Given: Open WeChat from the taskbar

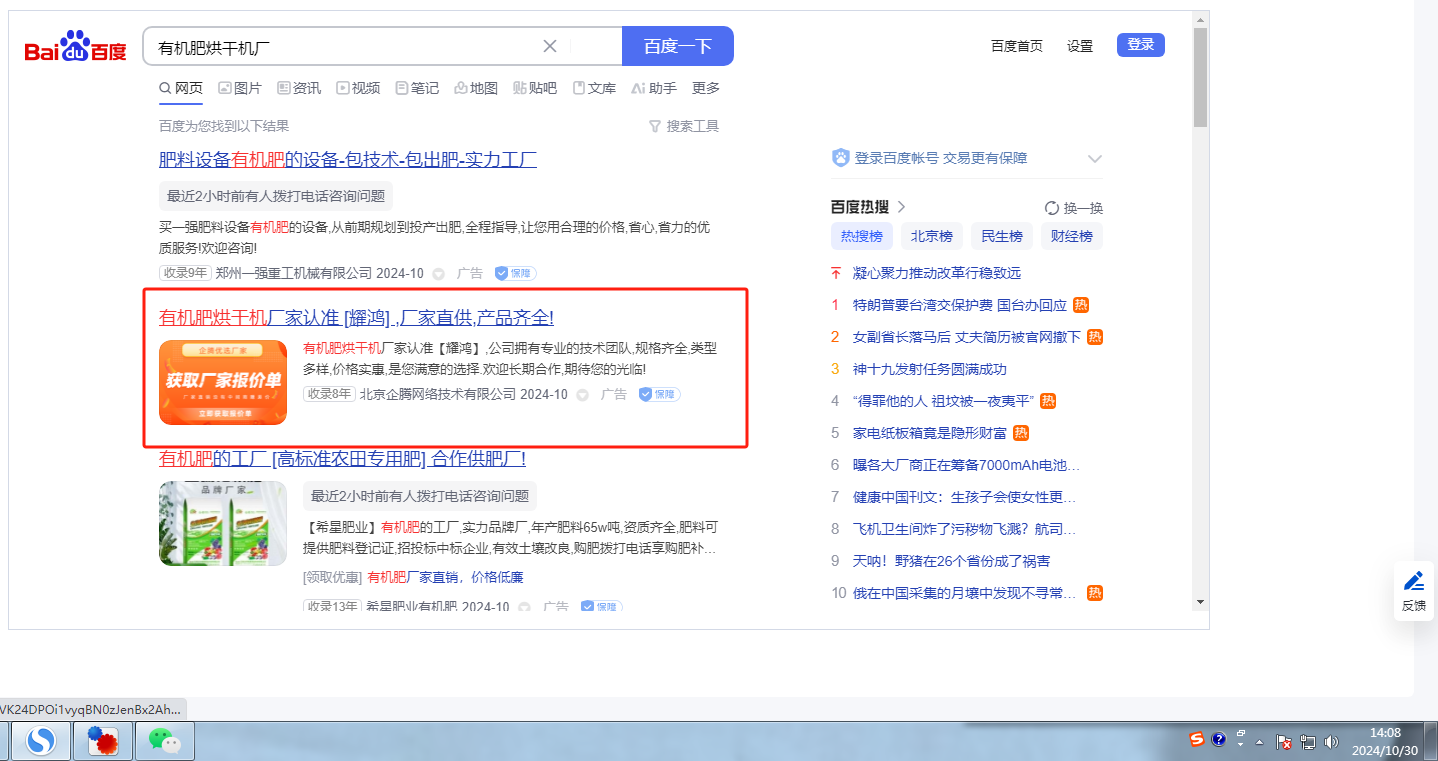Looking at the screenshot, I should (x=164, y=740).
